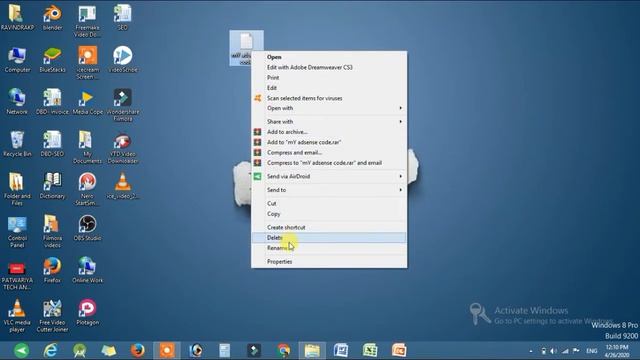Click the ENG language indicator

point(591,351)
